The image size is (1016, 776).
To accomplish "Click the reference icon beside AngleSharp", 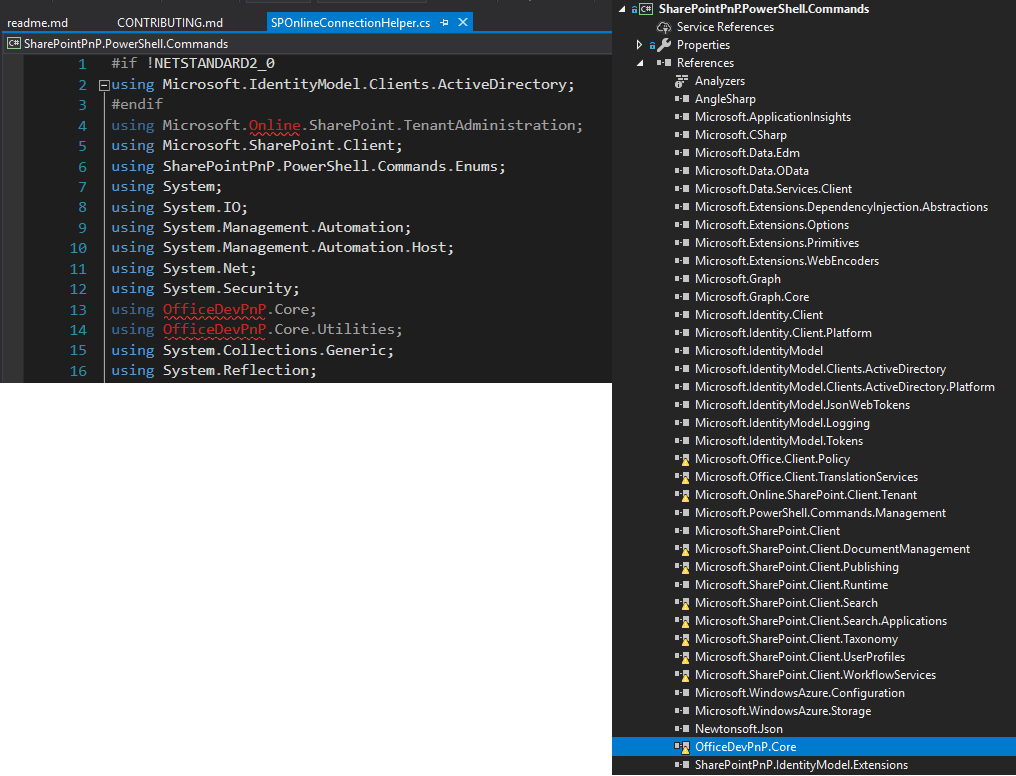I will pos(682,99).
